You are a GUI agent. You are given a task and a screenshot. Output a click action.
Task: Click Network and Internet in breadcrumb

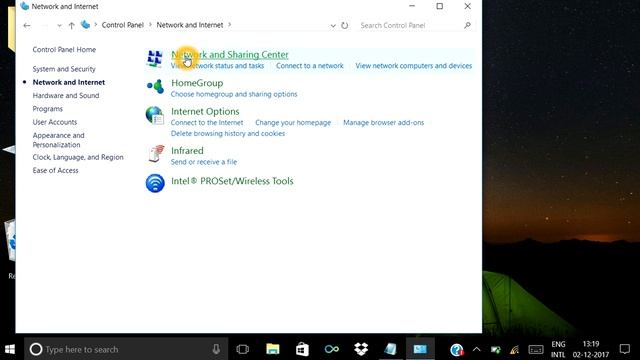(190, 25)
